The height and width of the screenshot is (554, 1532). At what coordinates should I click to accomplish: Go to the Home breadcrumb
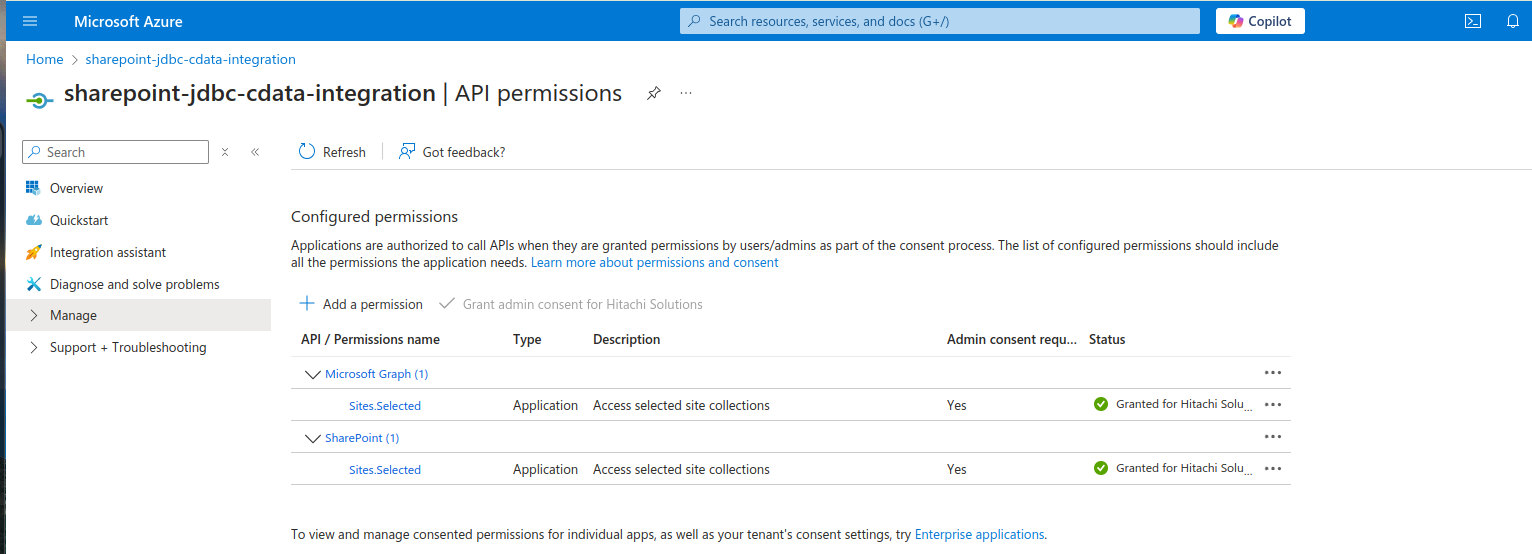pos(44,59)
